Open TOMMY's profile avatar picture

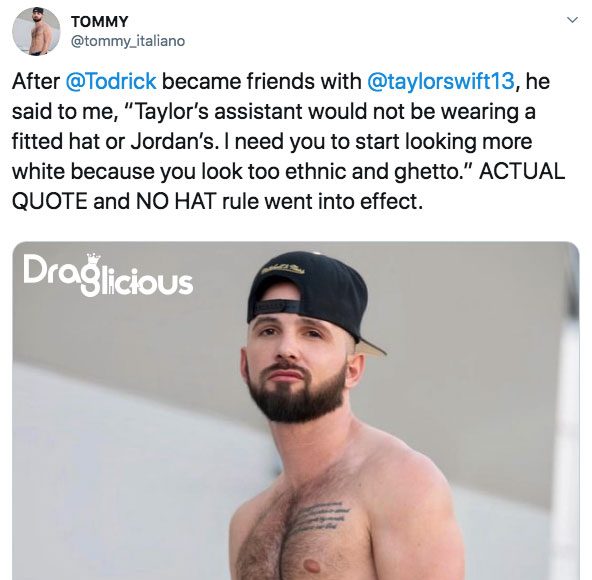(36, 31)
